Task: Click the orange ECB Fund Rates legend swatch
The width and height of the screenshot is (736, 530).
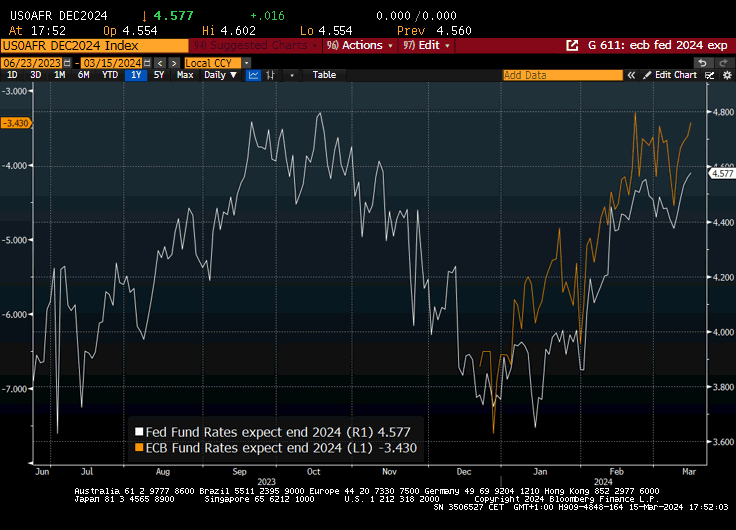Action: 139,447
